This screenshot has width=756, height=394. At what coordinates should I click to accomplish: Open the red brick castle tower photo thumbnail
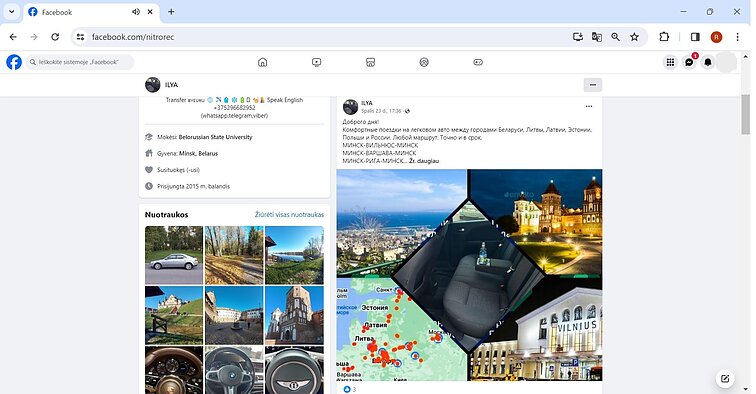coord(295,315)
